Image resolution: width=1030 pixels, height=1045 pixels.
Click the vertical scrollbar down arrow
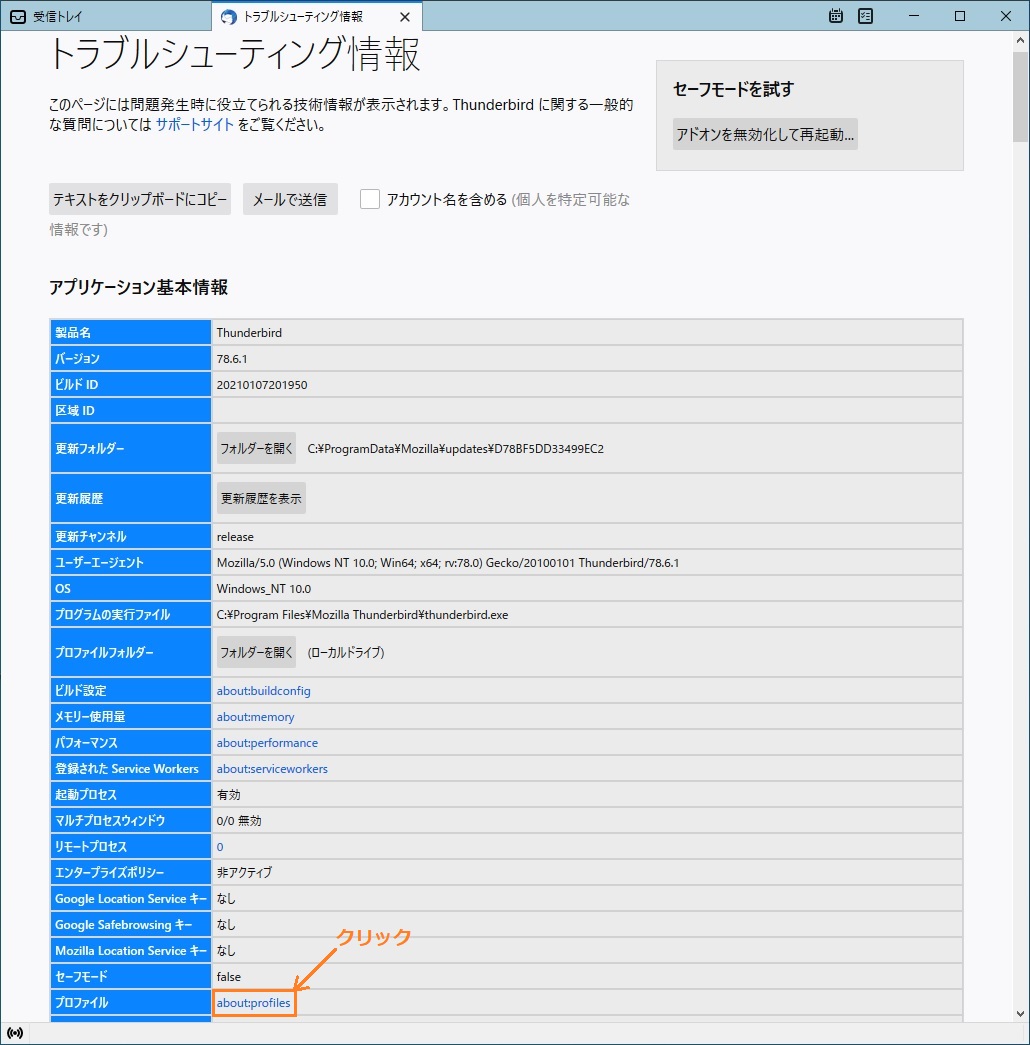[1020, 1014]
